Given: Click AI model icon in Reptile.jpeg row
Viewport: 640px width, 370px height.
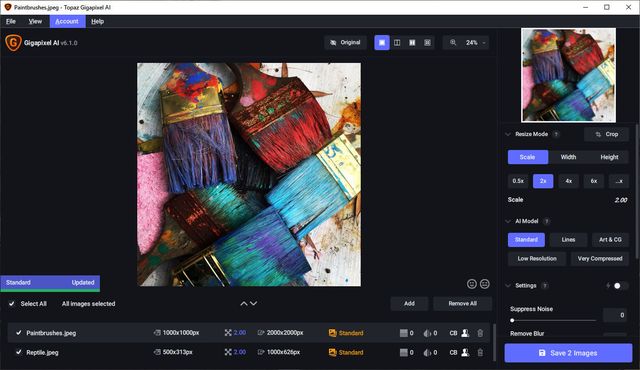Looking at the screenshot, I should pyautogui.click(x=333, y=352).
